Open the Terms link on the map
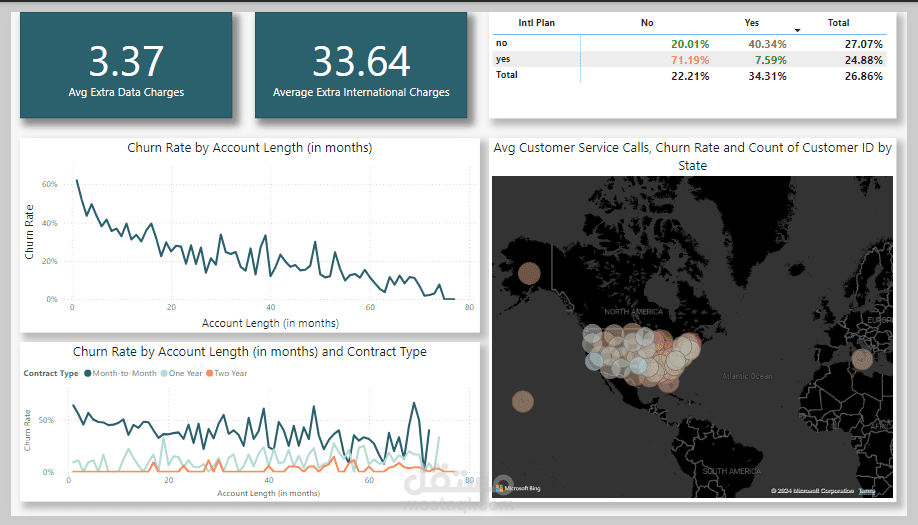Image resolution: width=918 pixels, height=525 pixels. coord(867,491)
